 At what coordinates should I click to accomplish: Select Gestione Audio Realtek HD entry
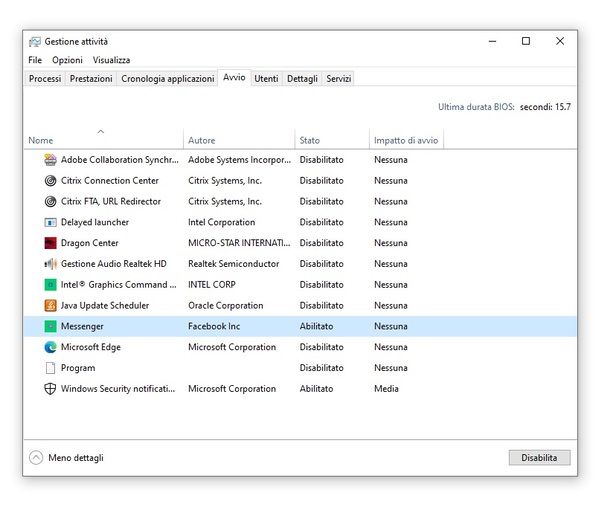(114, 264)
